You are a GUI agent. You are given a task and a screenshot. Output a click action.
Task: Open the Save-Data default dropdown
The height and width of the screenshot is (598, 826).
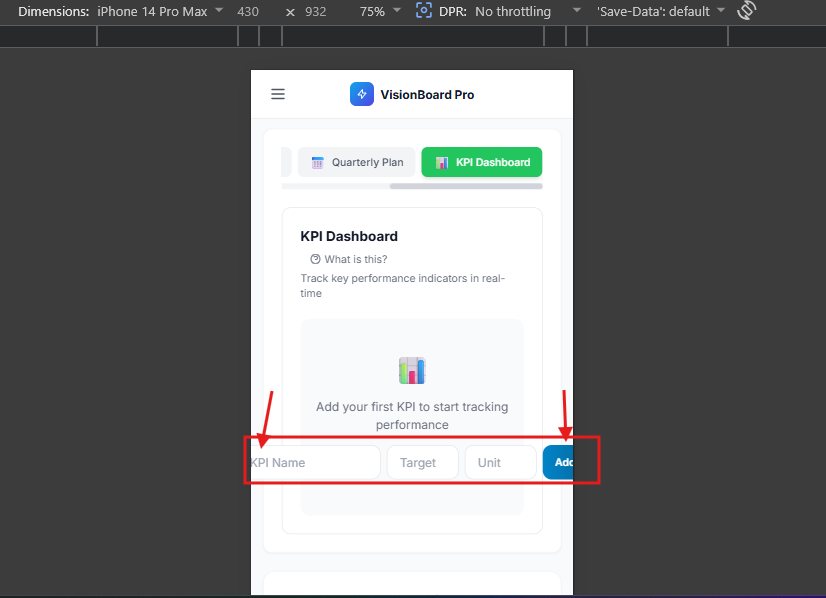tap(661, 11)
